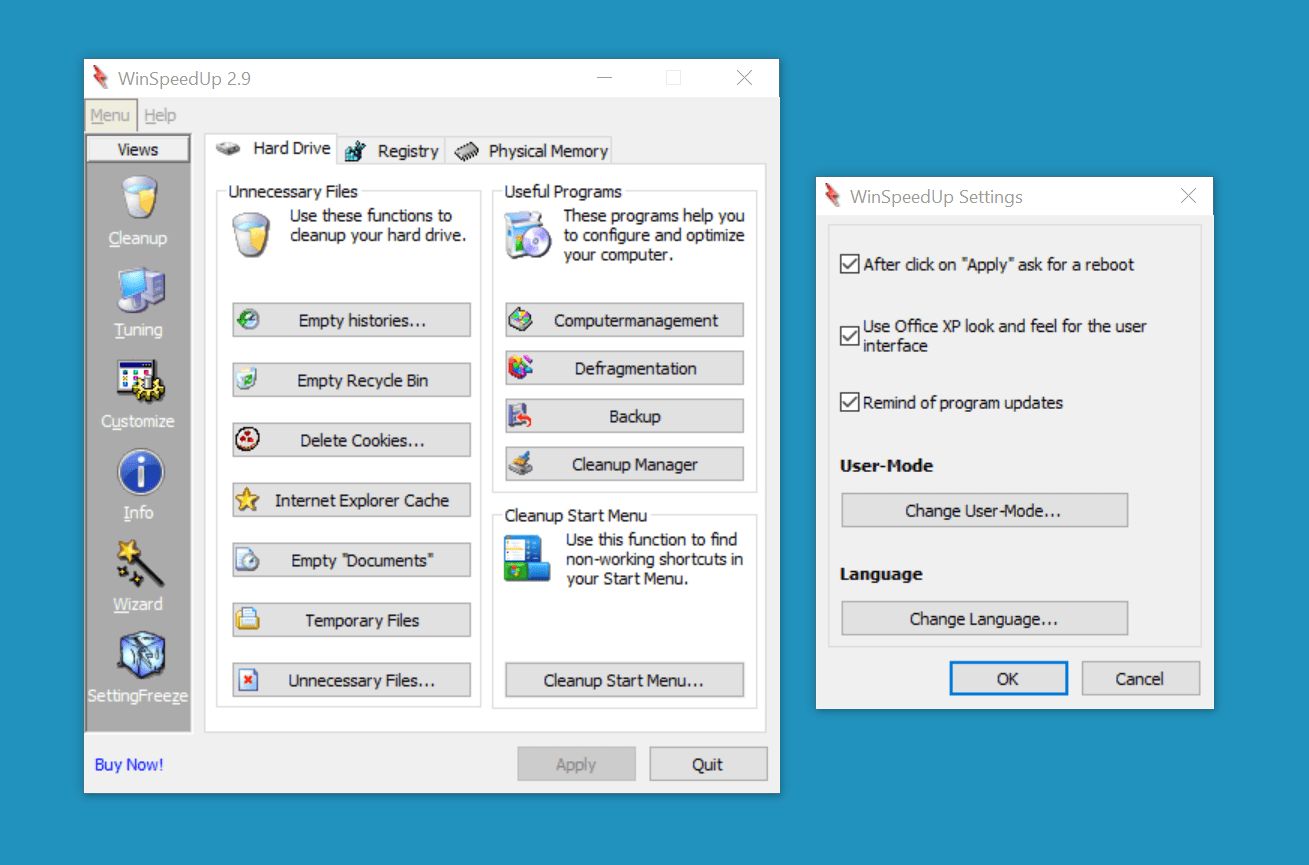Image resolution: width=1309 pixels, height=865 pixels.
Task: Click the Delete Cookies button
Action: click(x=352, y=440)
